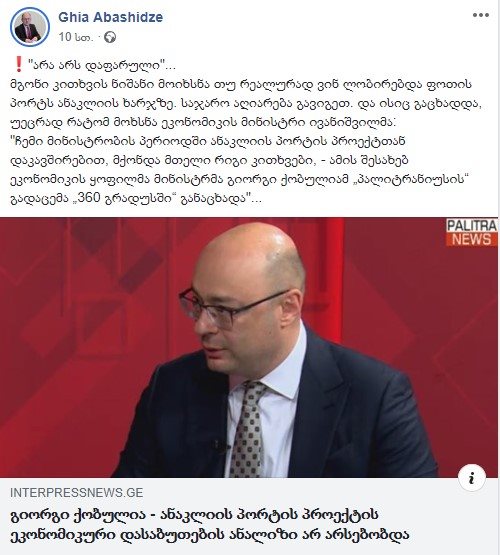This screenshot has width=500, height=555.
Task: Open the article preview photo
Action: [249, 348]
